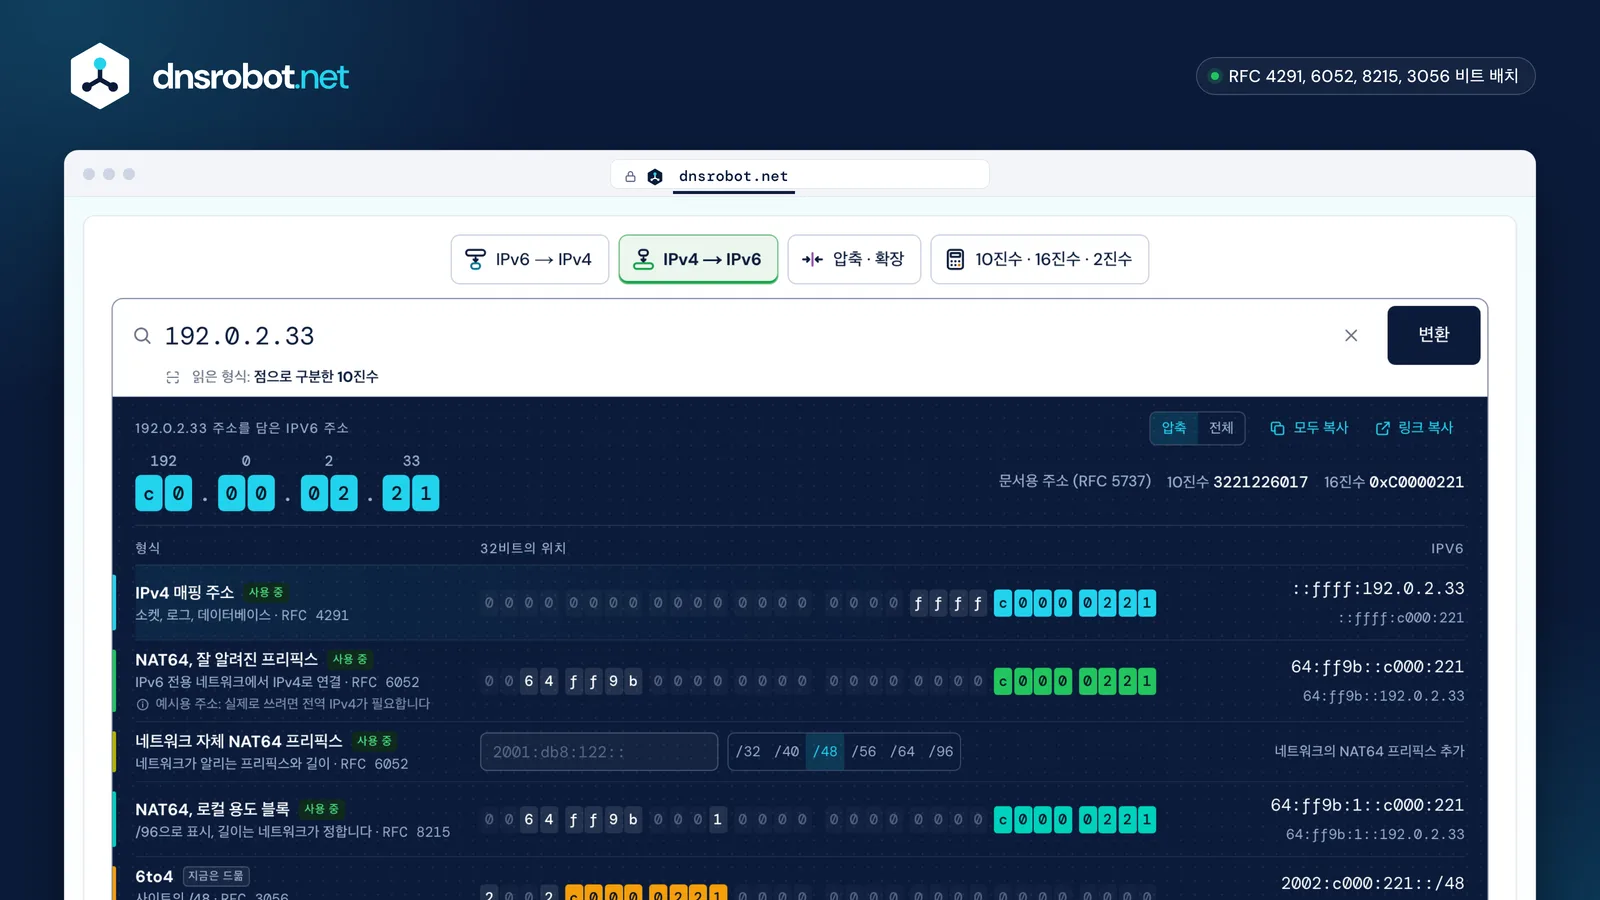Click the info icon in the NAT64 note
The image size is (1600, 900).
pyautogui.click(x=142, y=704)
